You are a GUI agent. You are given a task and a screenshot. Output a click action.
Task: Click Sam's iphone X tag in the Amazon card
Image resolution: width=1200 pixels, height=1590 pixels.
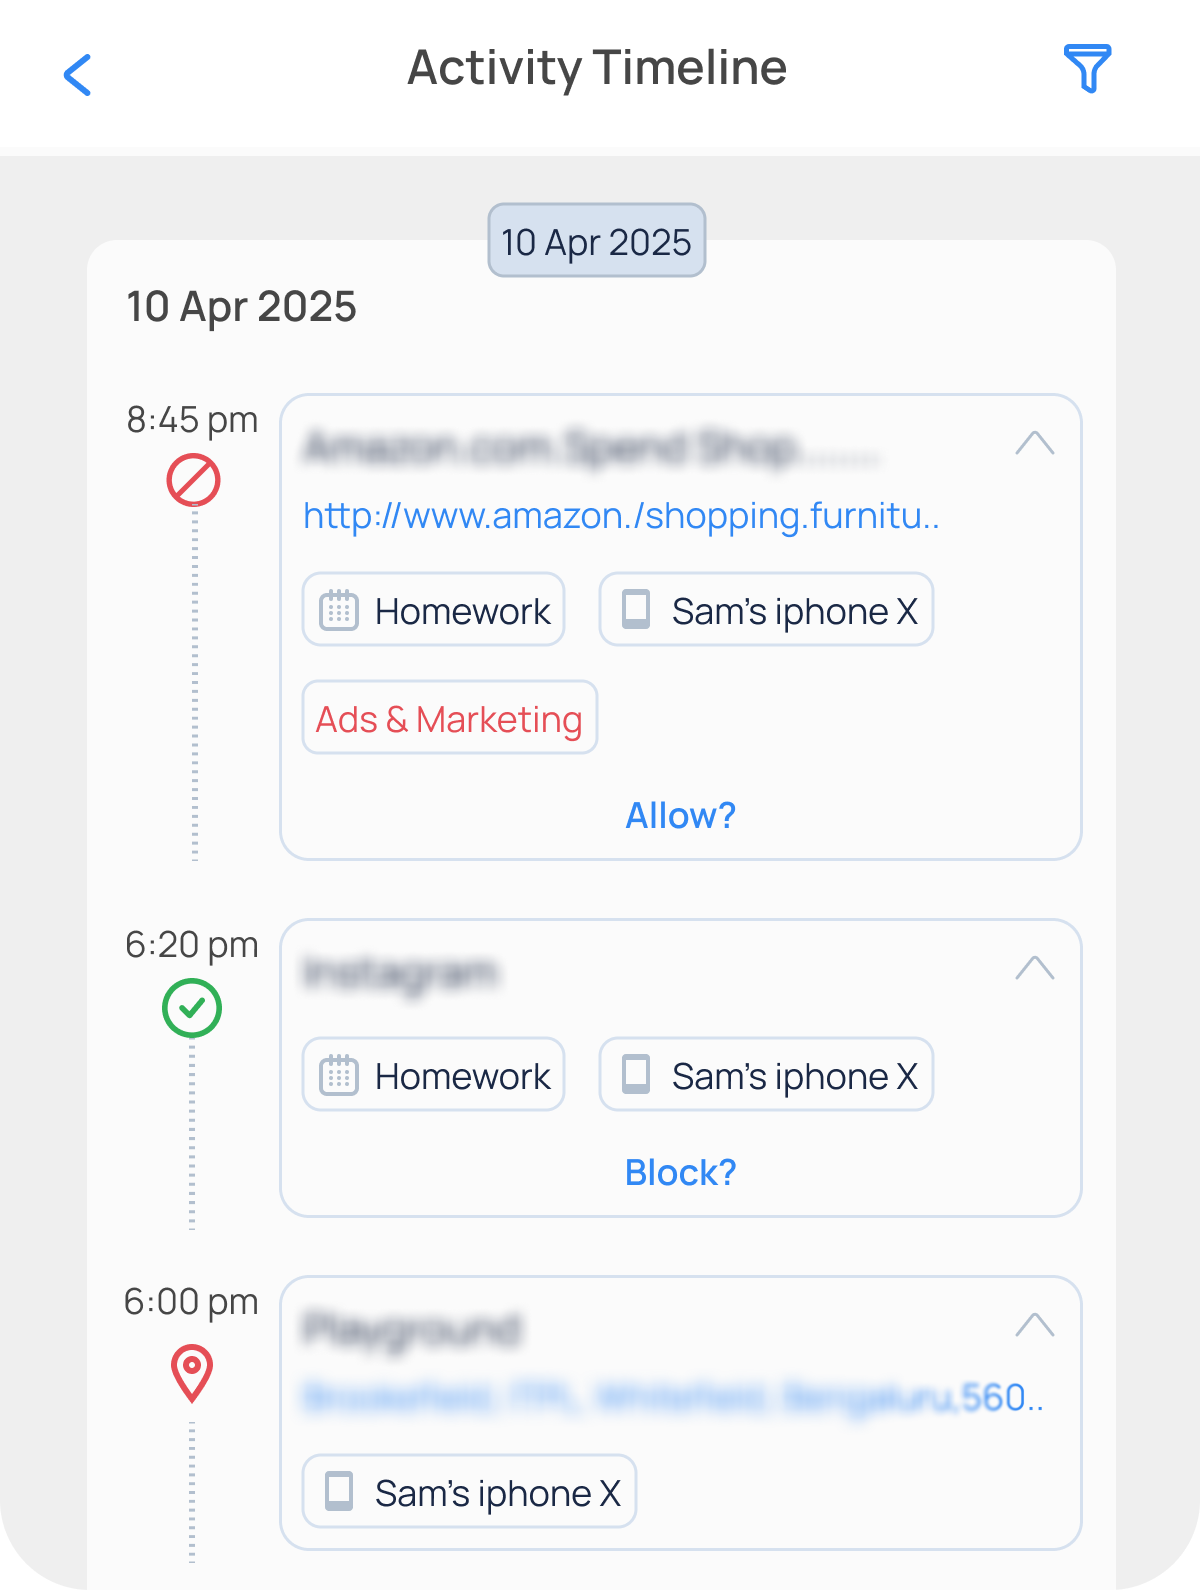[x=766, y=610]
